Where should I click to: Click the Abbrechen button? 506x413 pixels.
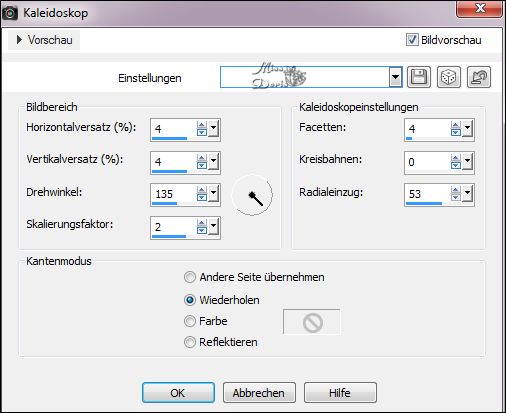click(x=259, y=393)
